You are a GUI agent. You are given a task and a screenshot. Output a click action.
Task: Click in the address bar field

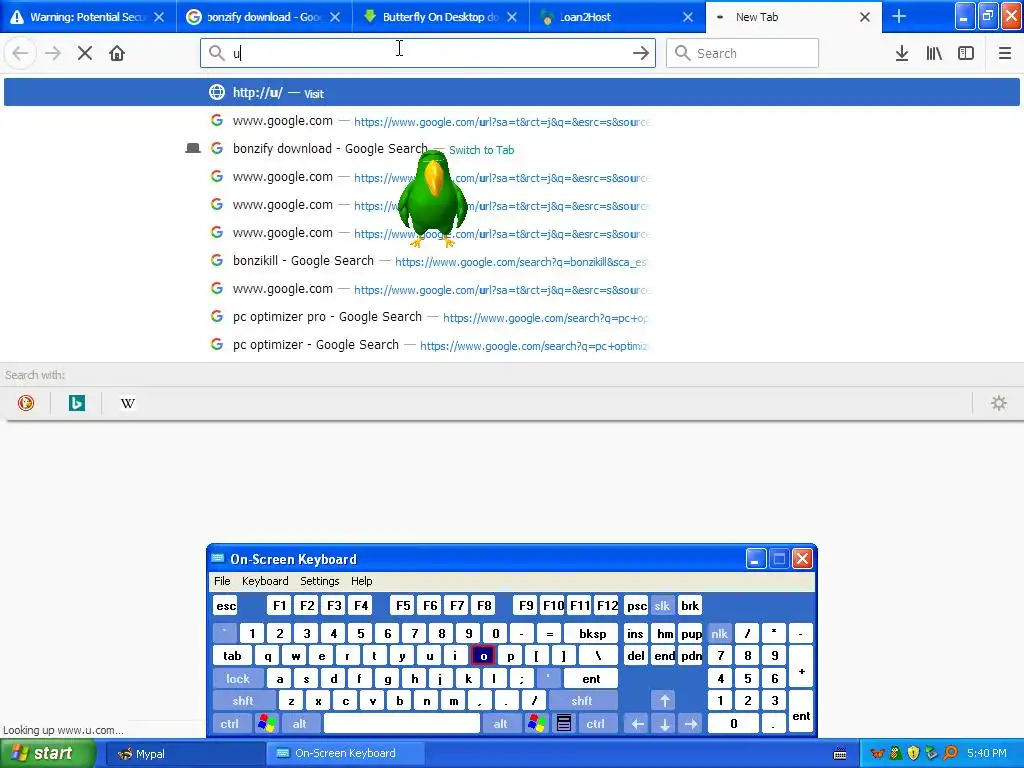tap(428, 53)
